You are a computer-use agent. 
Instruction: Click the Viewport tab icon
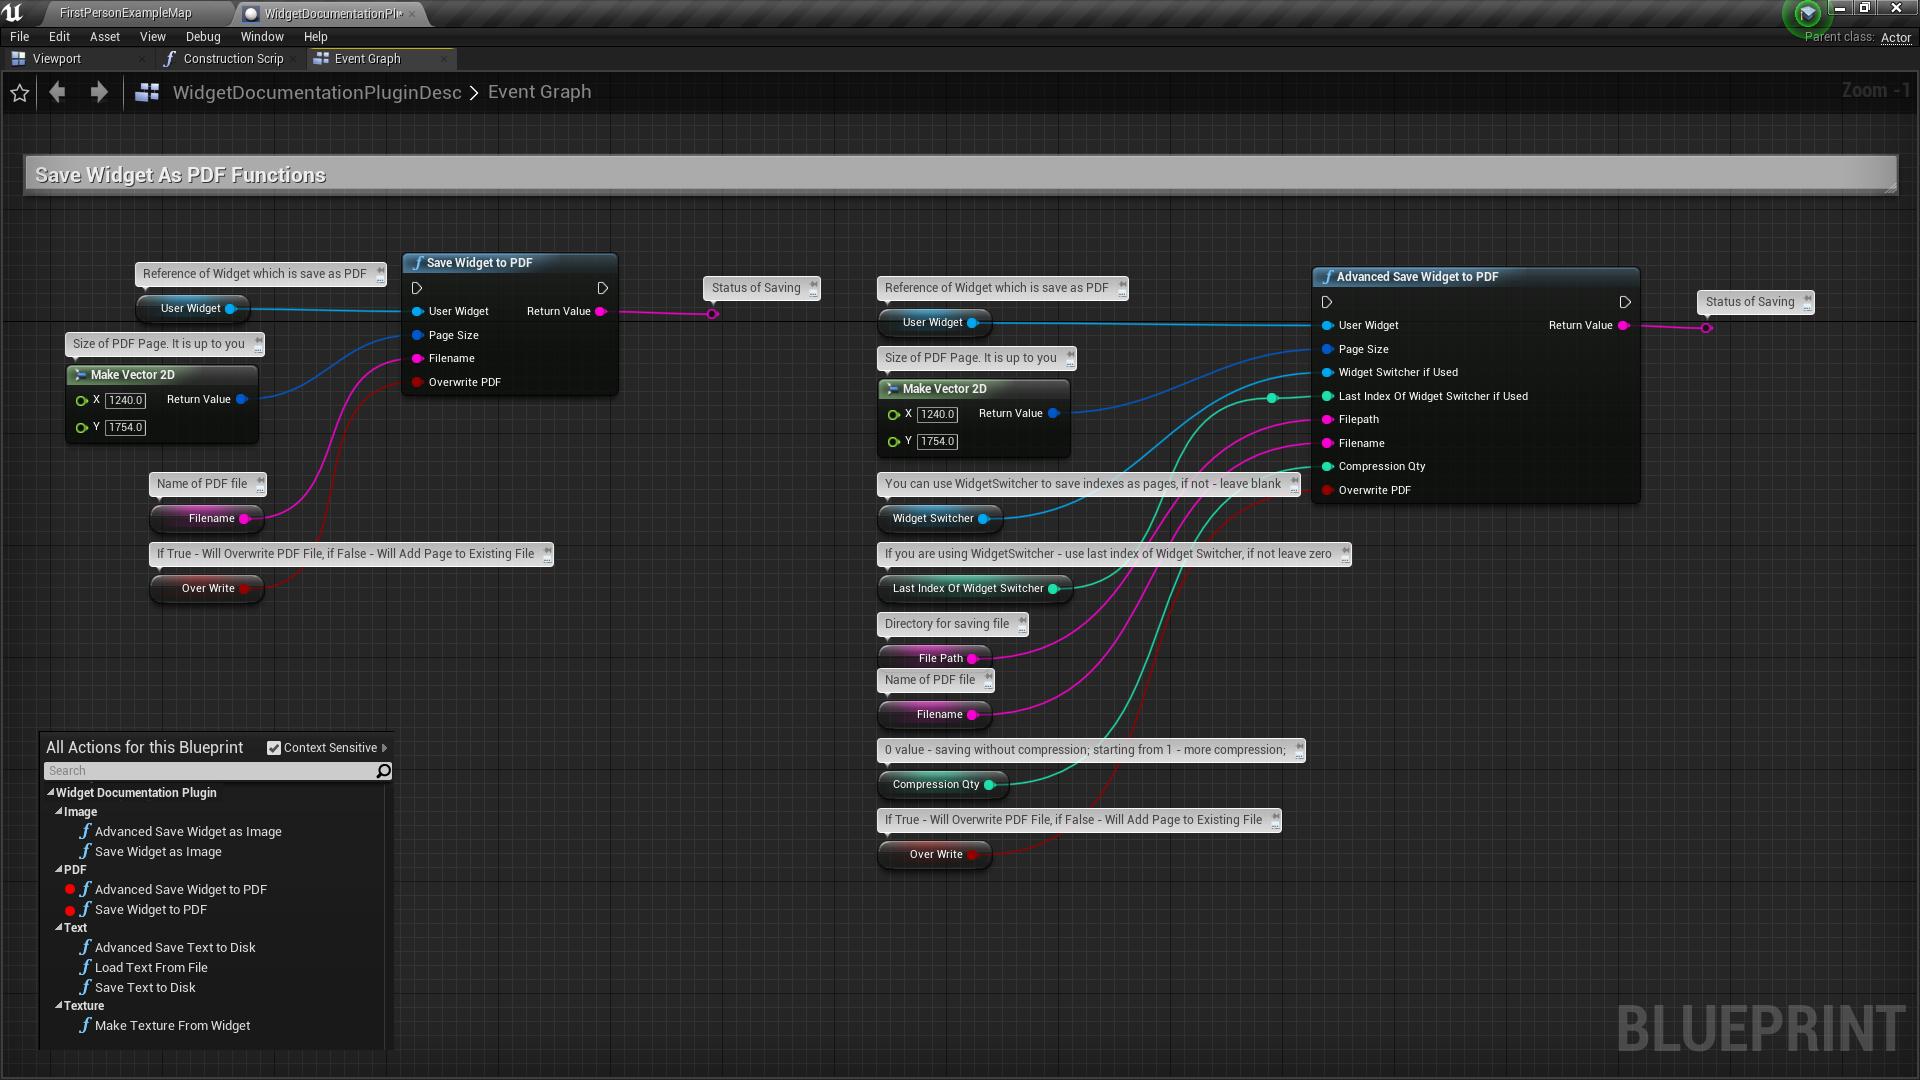point(18,59)
